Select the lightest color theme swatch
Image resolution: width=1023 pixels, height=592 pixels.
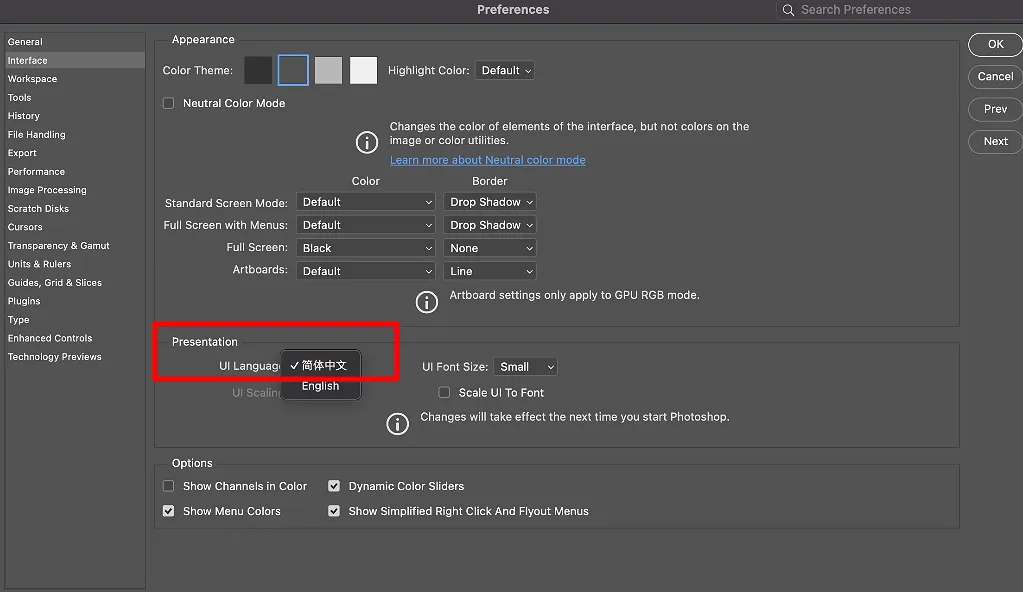tap(363, 70)
